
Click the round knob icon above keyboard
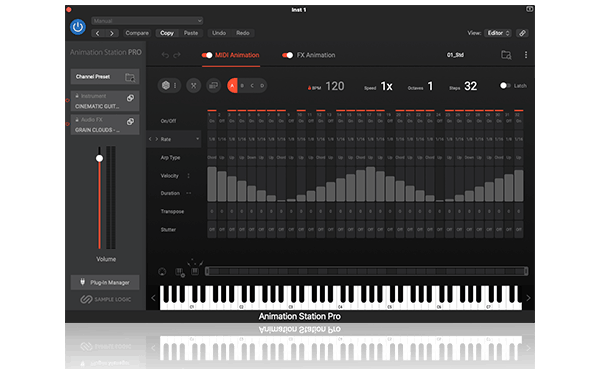(x=162, y=272)
